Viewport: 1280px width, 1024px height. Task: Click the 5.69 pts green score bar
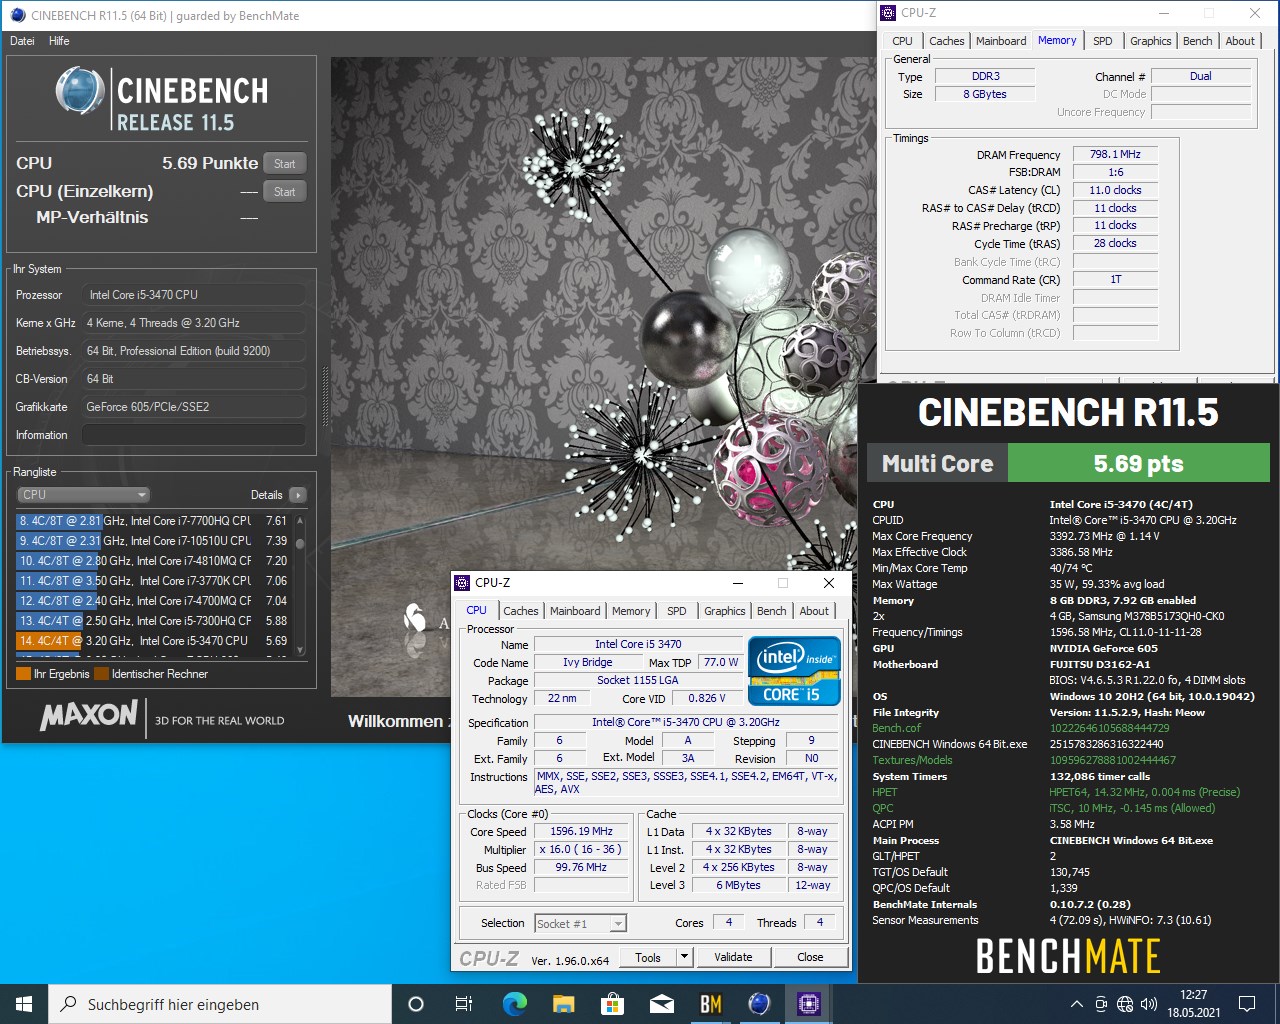pos(1138,463)
